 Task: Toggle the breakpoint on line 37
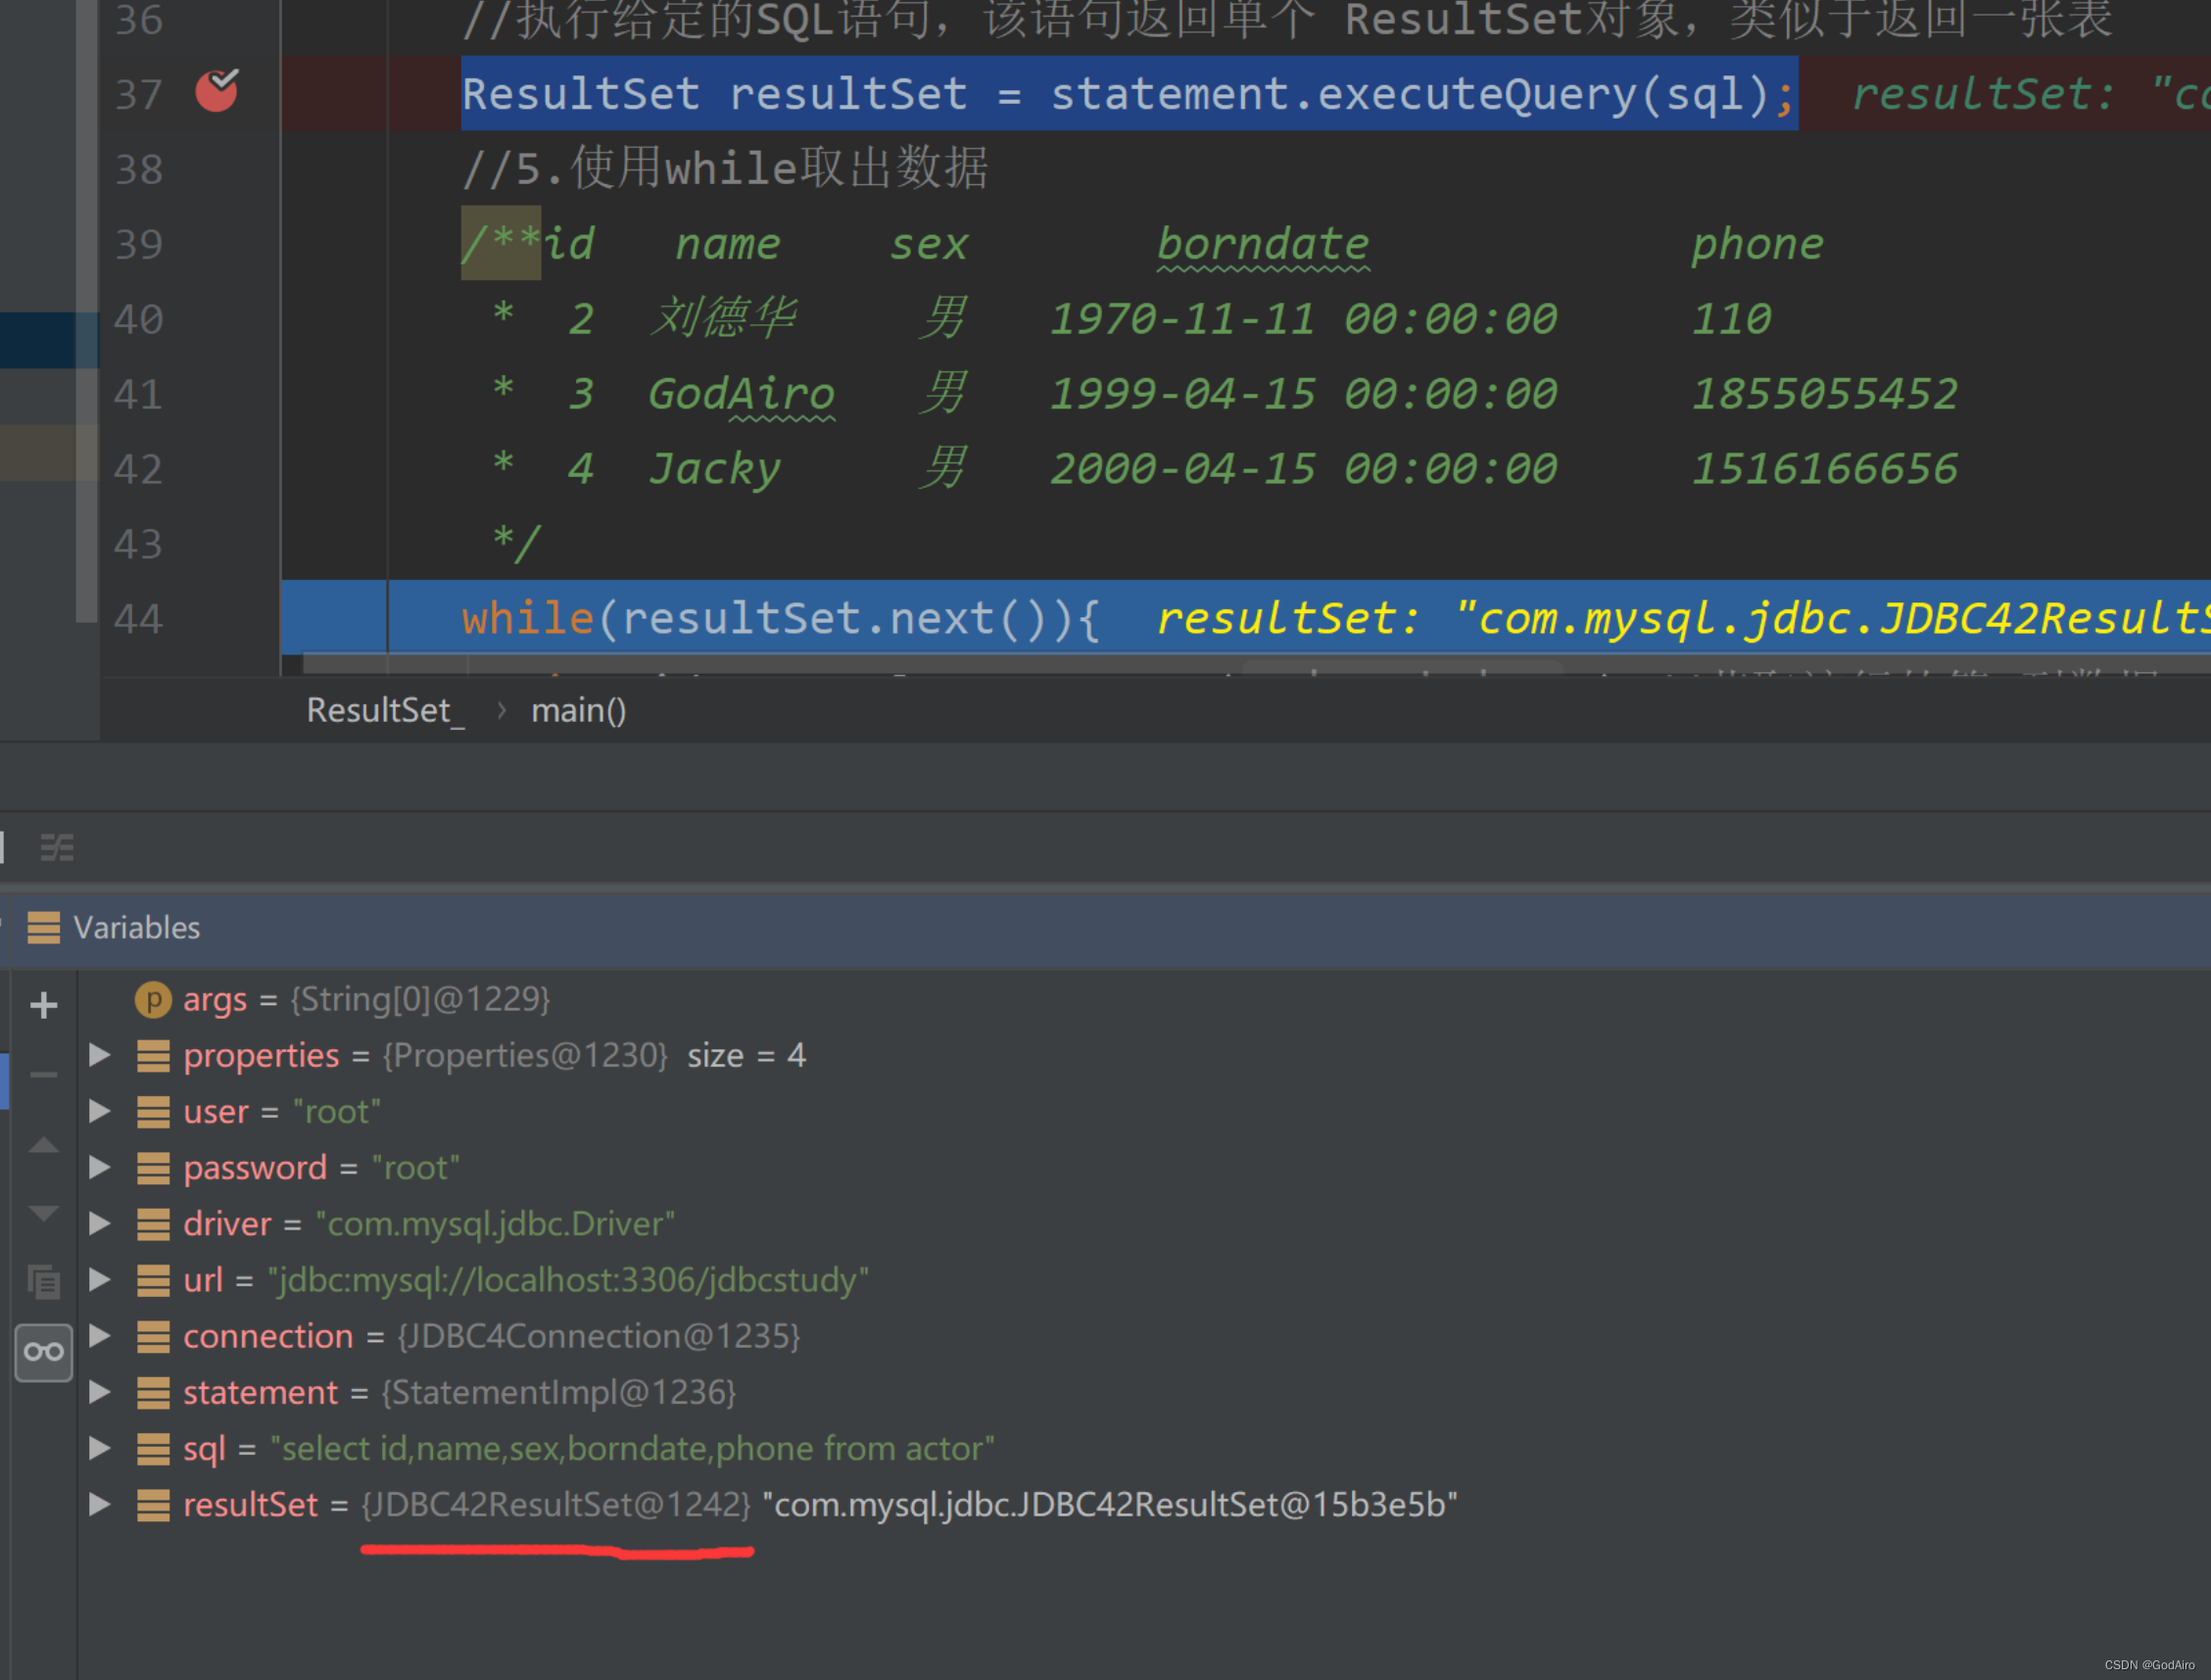click(216, 92)
